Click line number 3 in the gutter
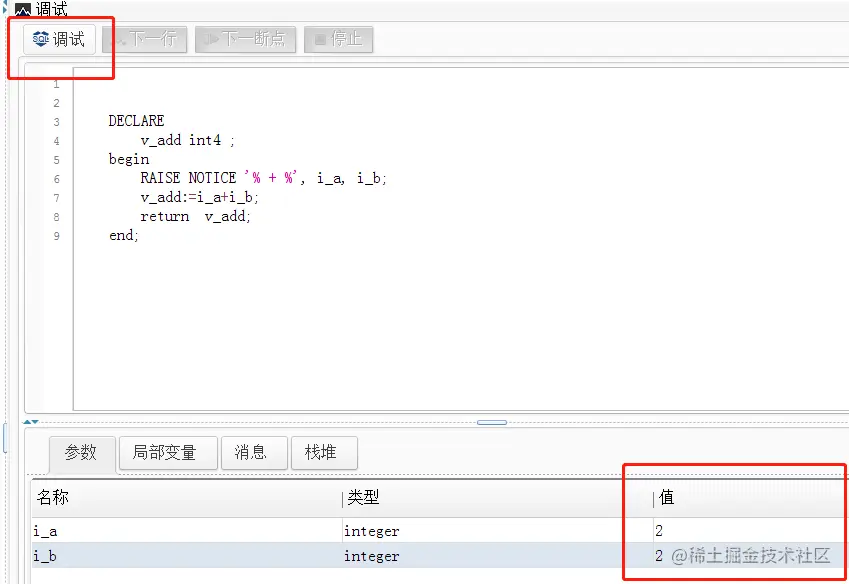Viewport: 849px width, 584px height. [56, 122]
